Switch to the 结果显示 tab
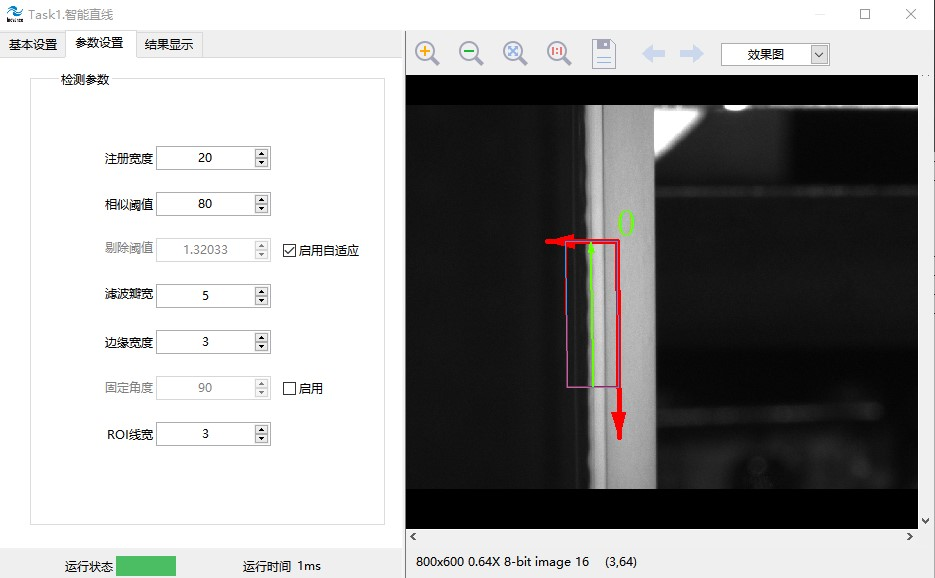The image size is (935, 578). 169,44
